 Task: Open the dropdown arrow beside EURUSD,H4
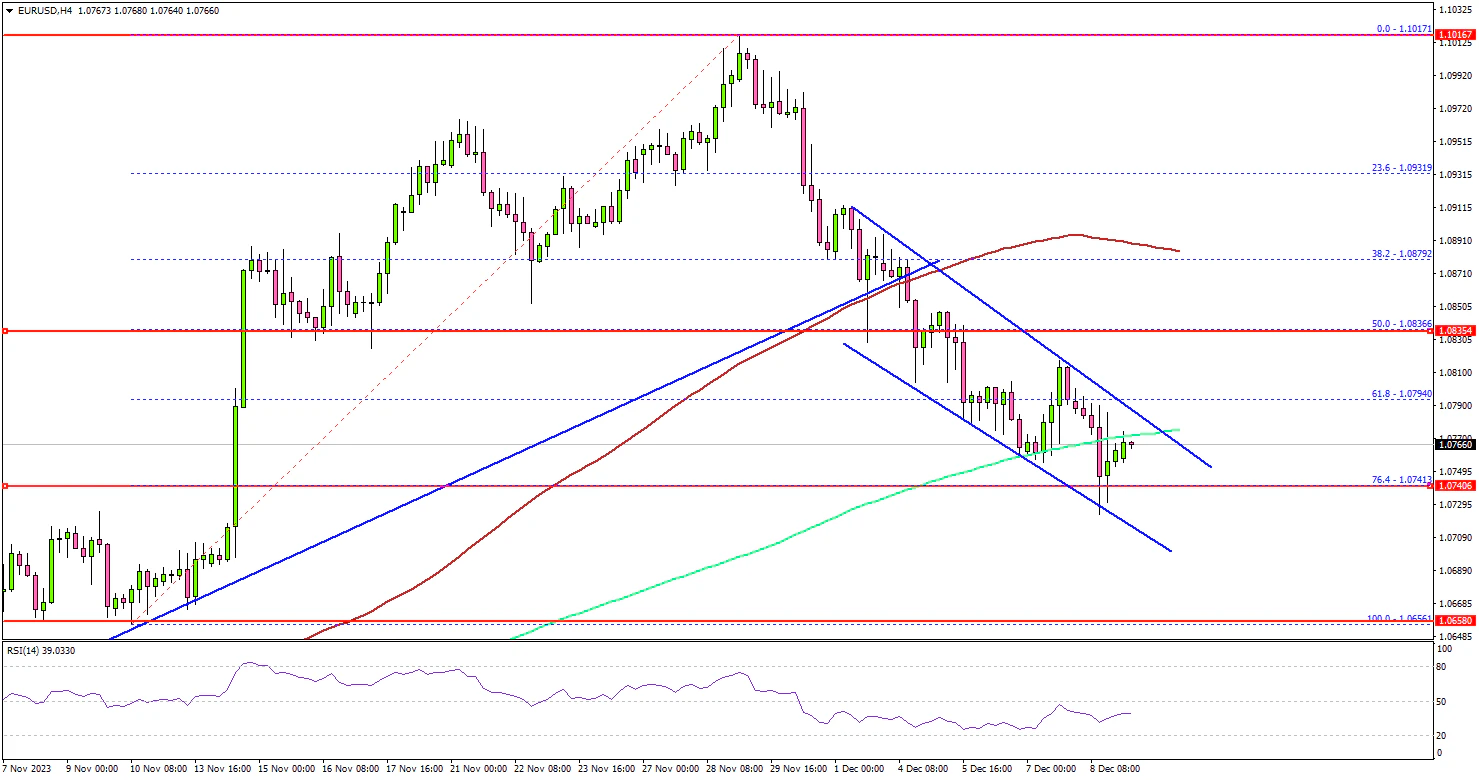[7, 10]
